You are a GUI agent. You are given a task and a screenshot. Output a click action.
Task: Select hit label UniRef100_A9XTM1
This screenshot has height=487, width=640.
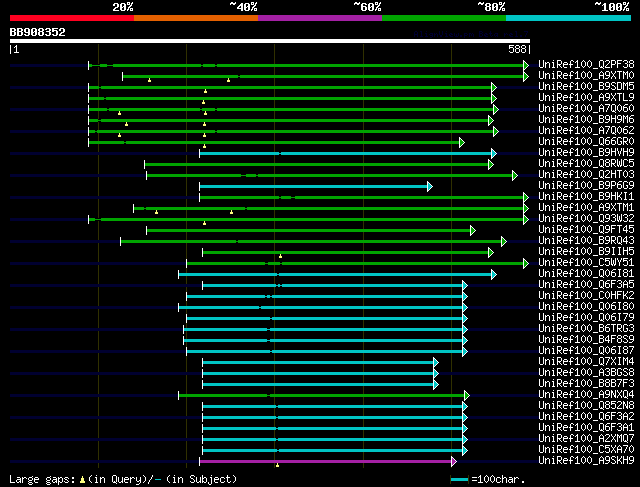(x=586, y=207)
